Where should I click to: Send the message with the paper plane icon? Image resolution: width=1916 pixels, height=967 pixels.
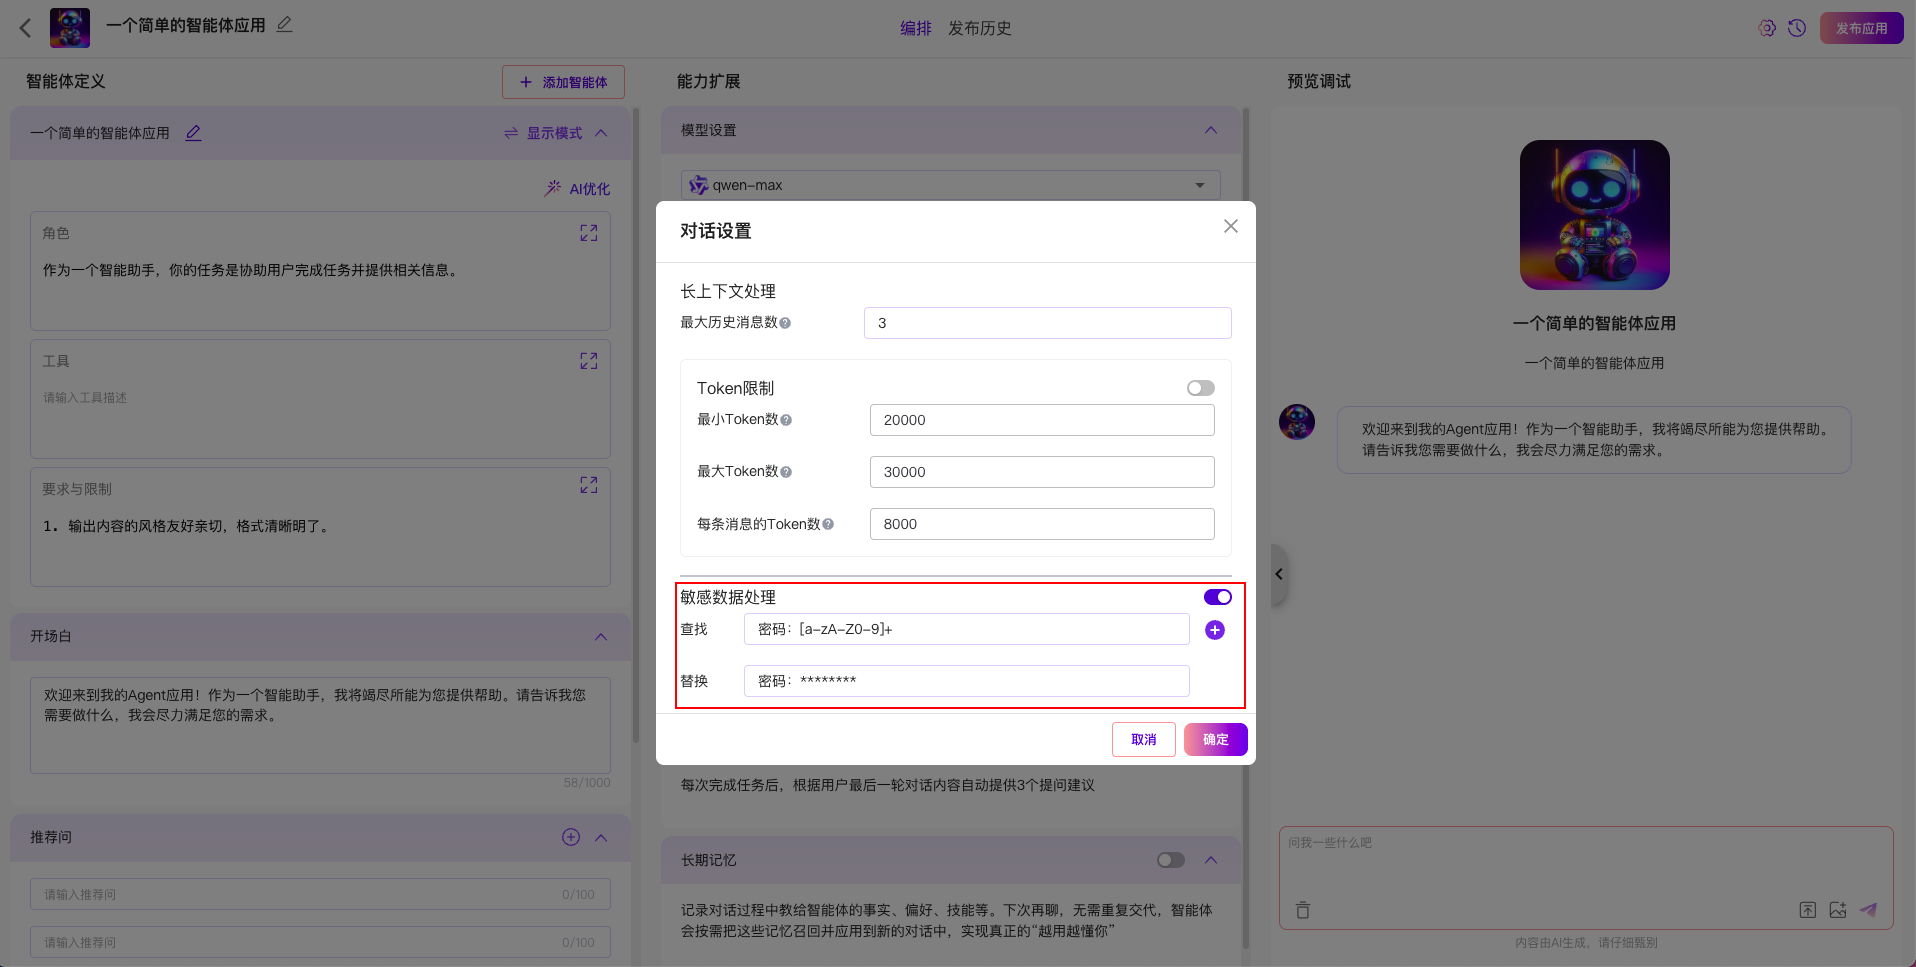tap(1868, 910)
